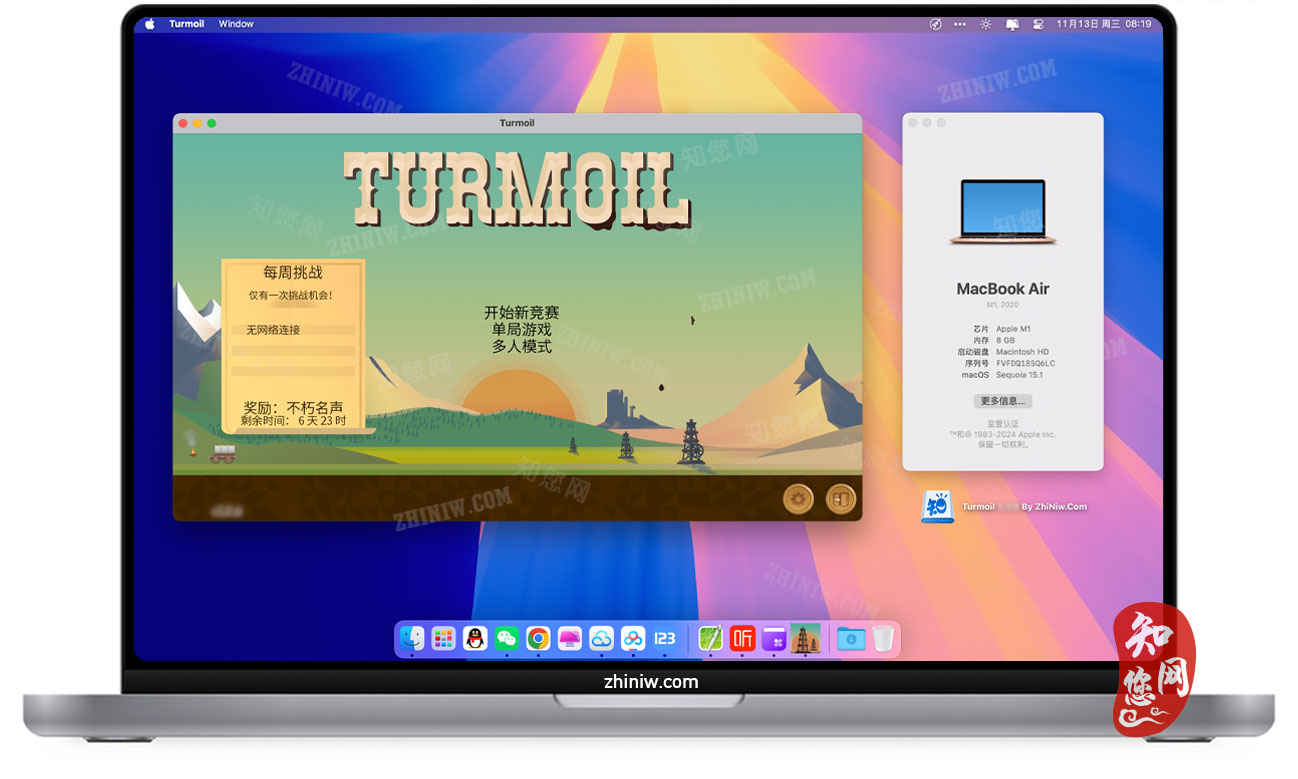
Task: Click the serial number FVFDQ18SQ6LC
Action: click(1025, 363)
